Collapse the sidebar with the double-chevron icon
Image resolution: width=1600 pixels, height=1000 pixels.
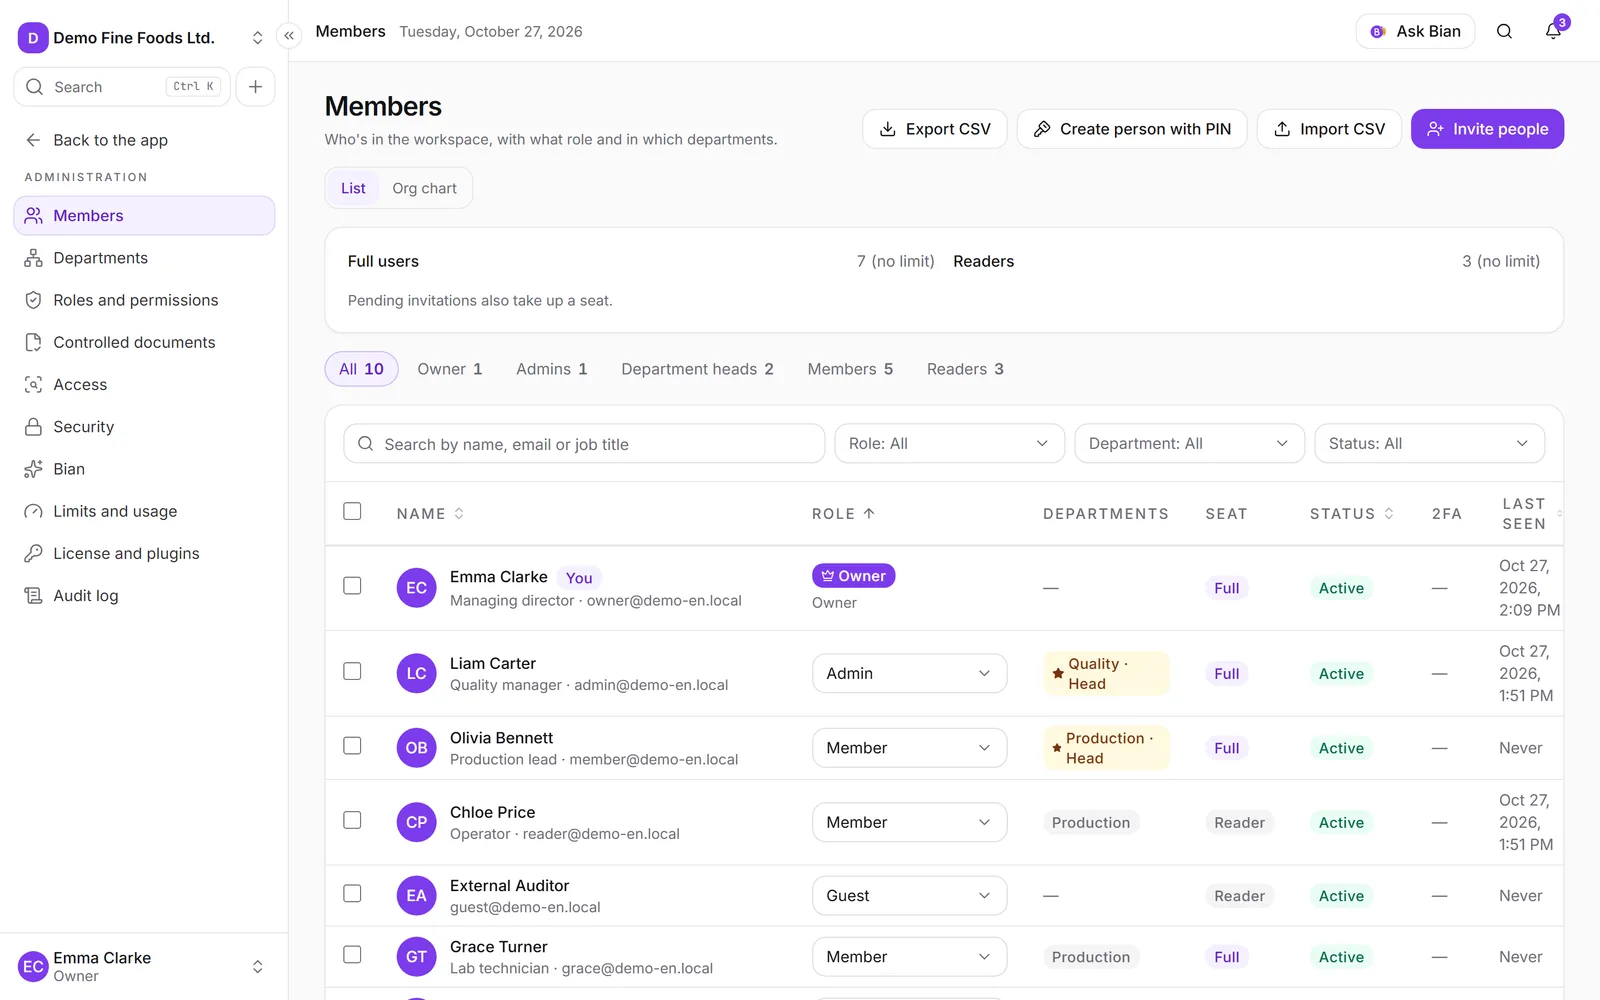289,36
